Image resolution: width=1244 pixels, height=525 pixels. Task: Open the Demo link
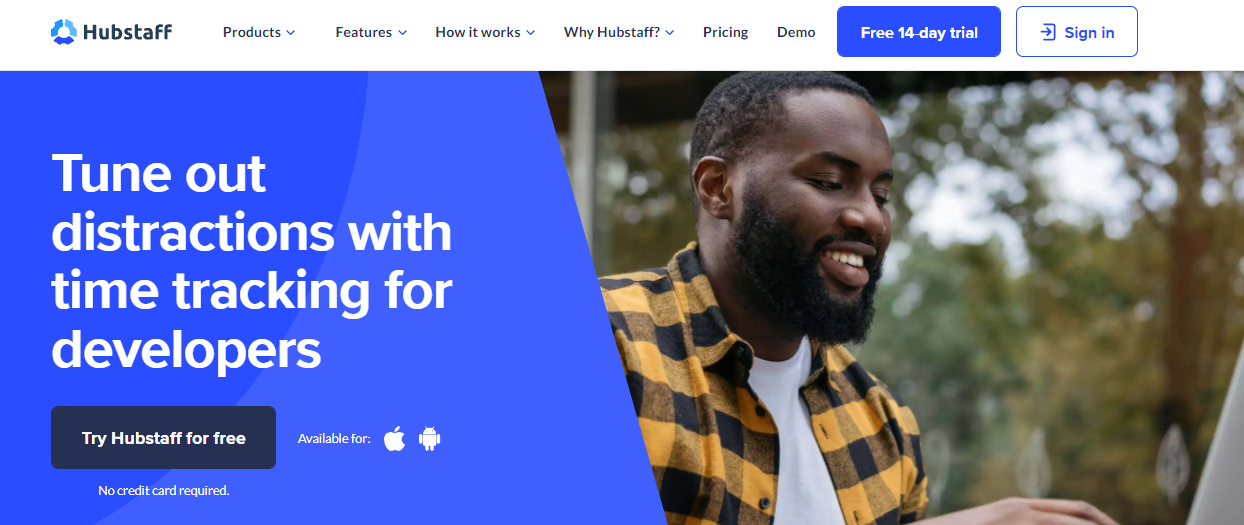click(796, 32)
